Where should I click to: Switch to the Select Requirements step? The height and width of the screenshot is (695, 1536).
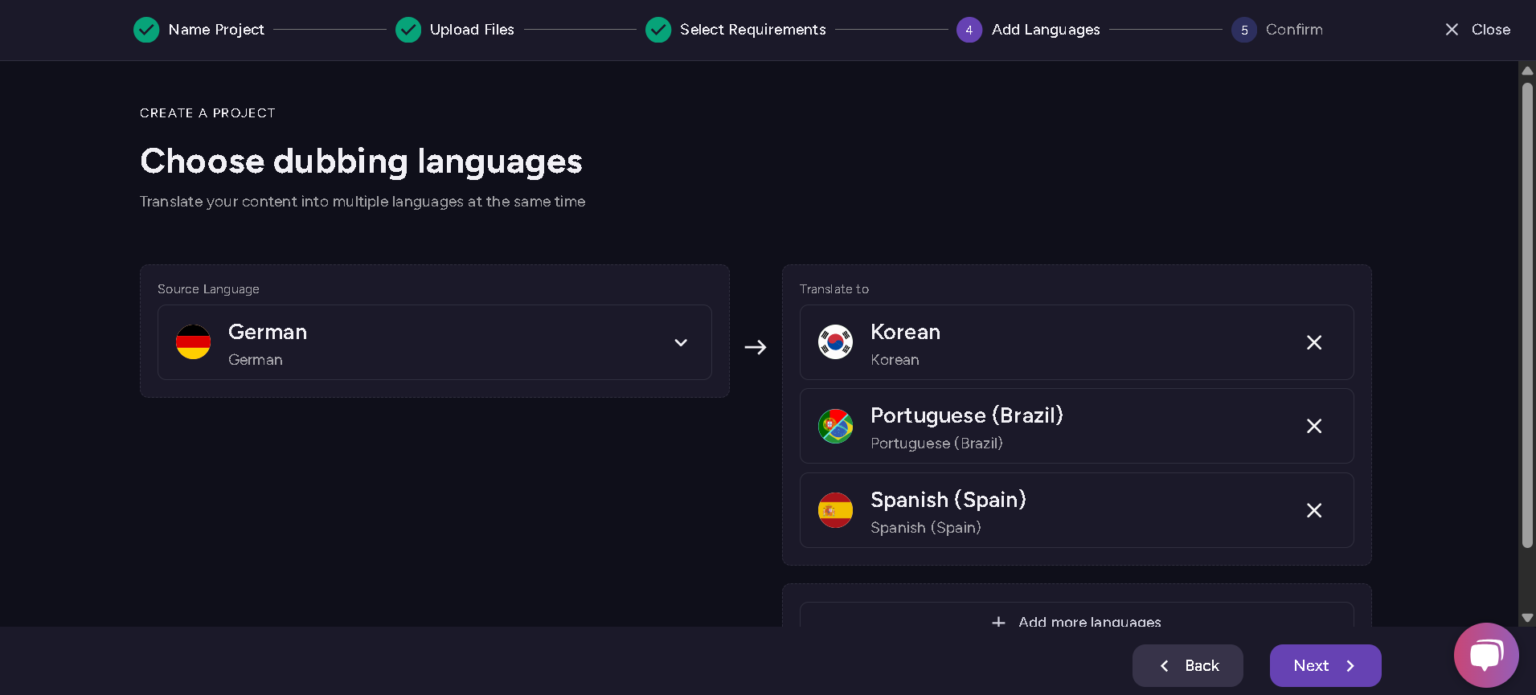(x=658, y=30)
